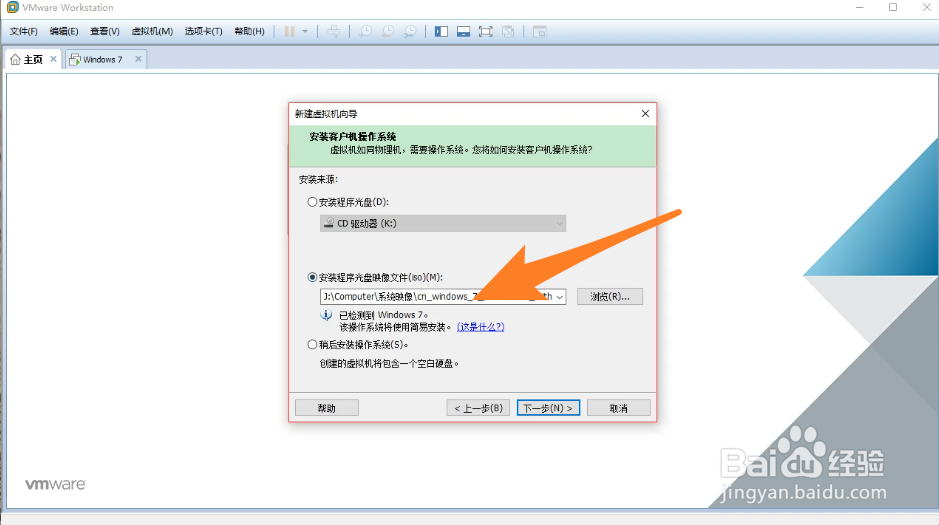
Task: Open the 选项卡(T) menu
Action: point(204,31)
